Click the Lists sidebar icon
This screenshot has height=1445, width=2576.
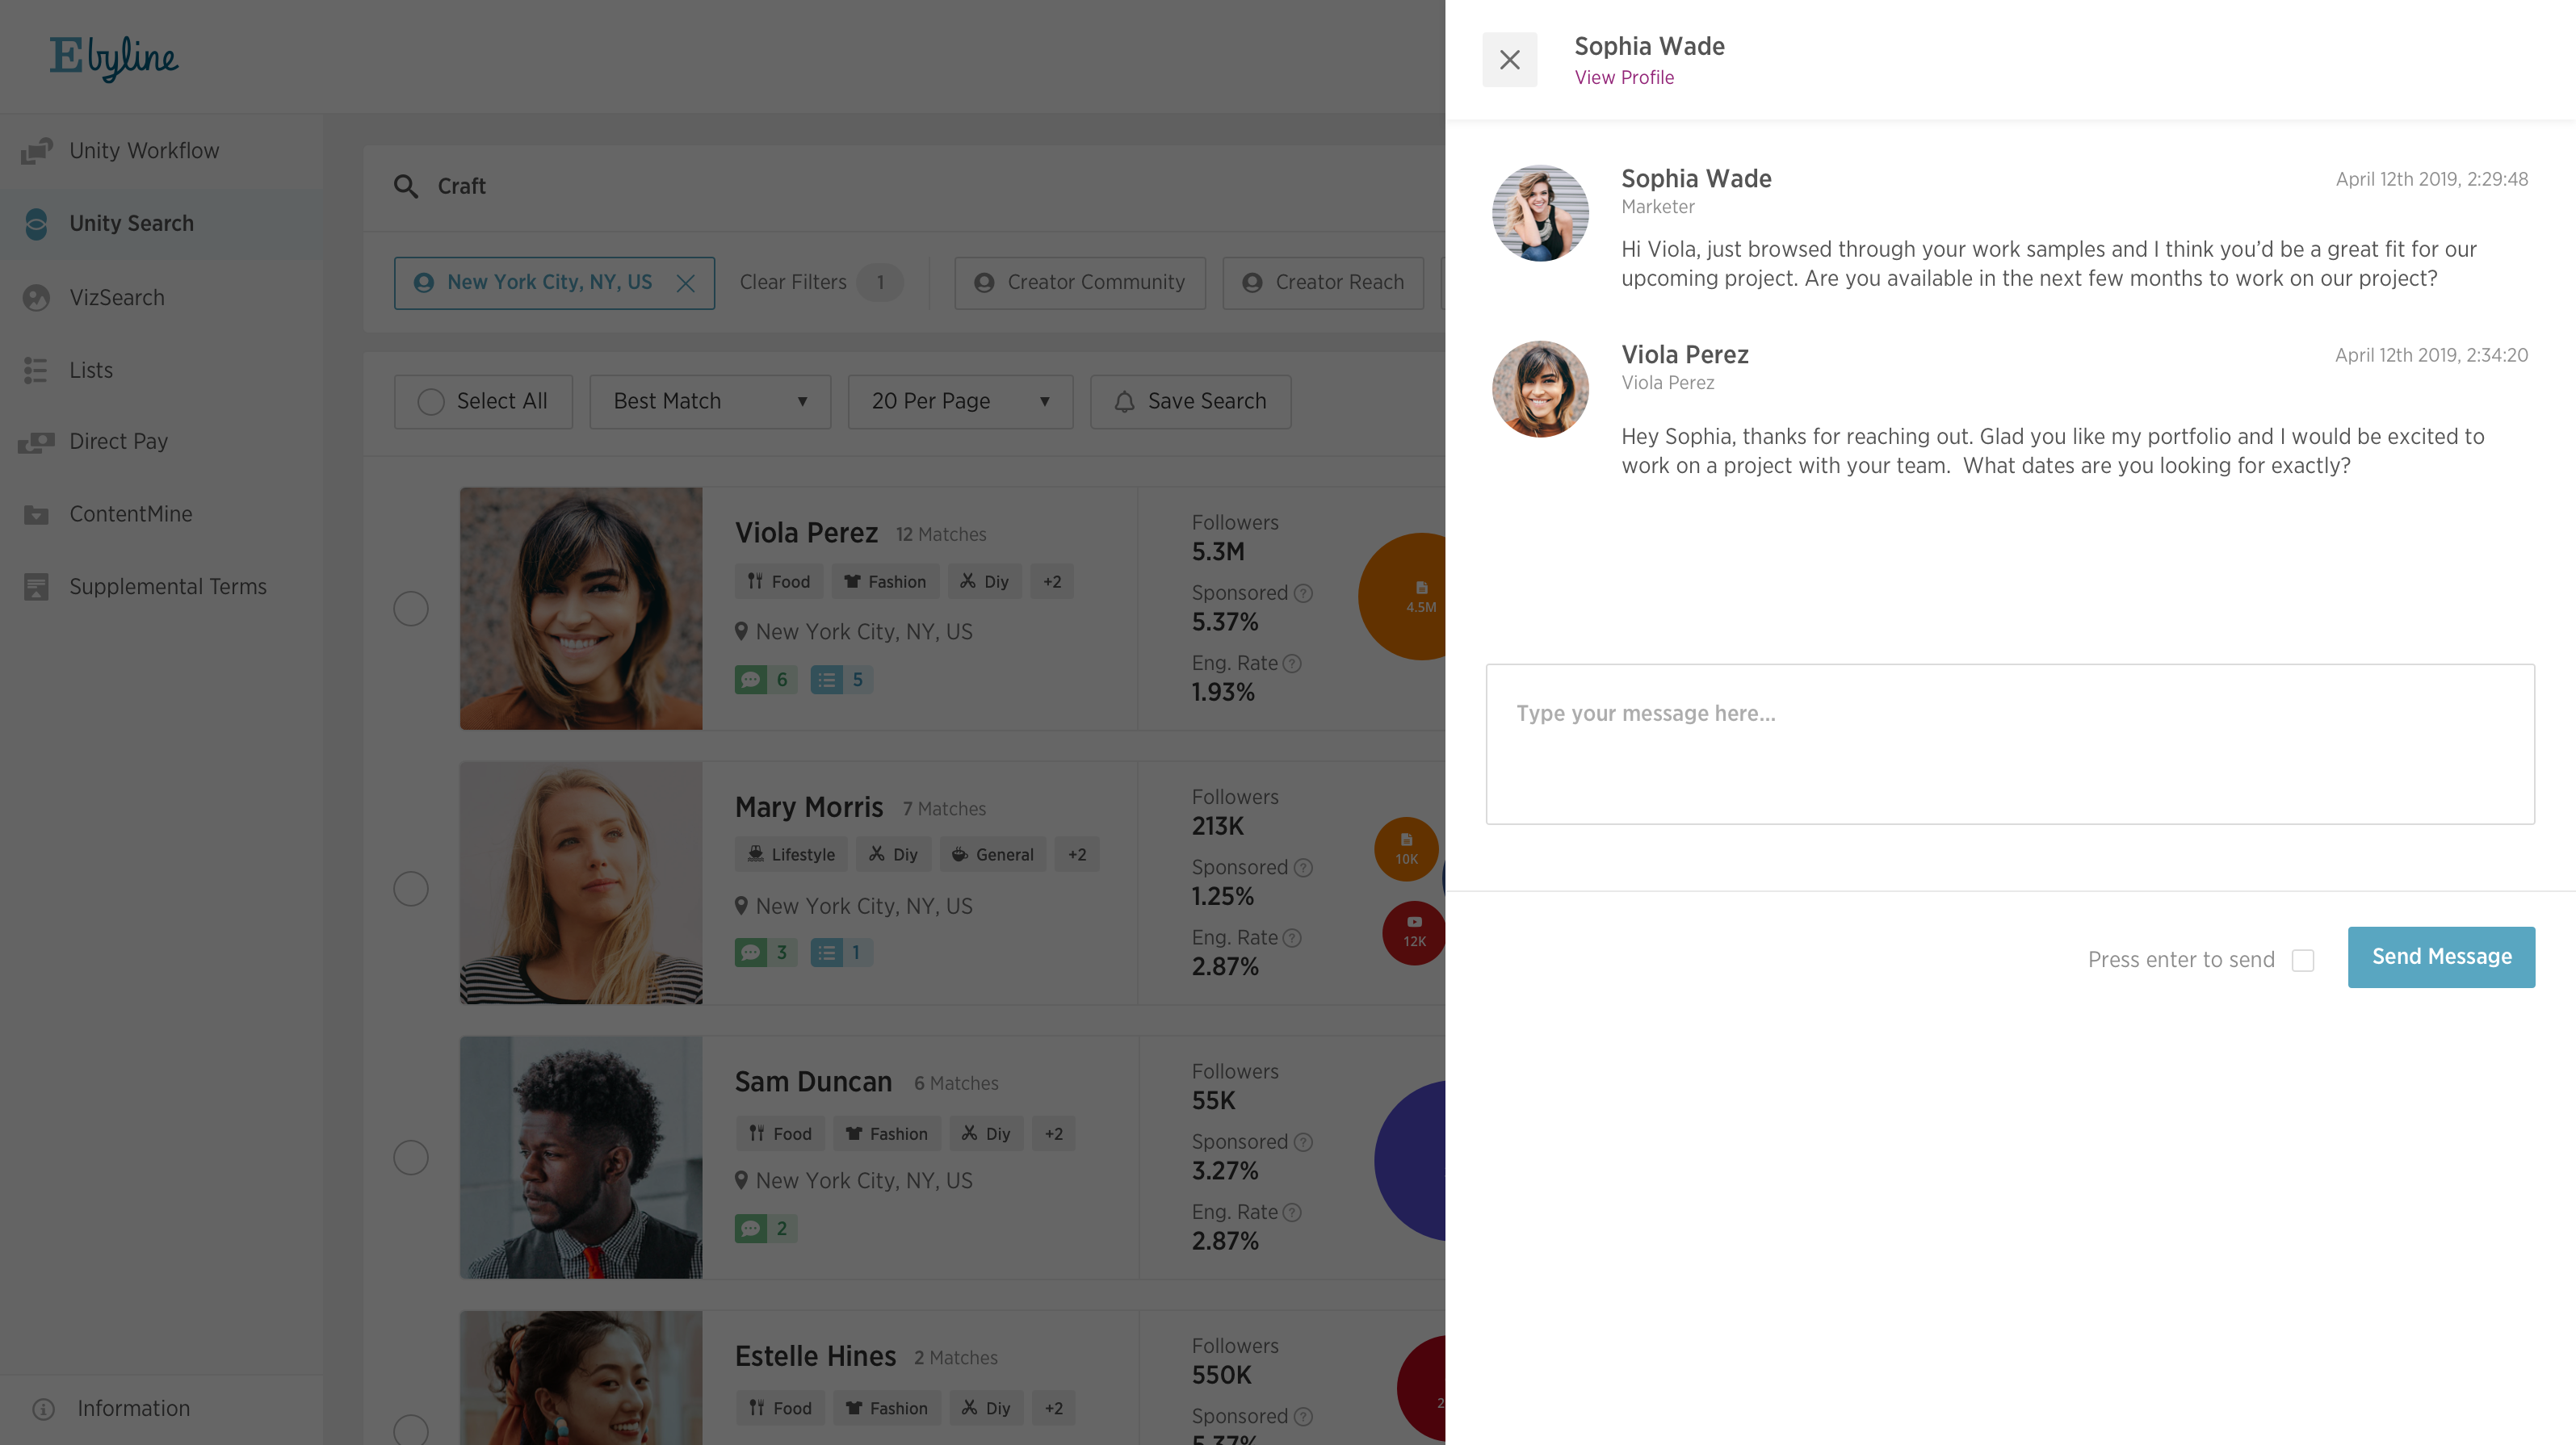coord(36,370)
